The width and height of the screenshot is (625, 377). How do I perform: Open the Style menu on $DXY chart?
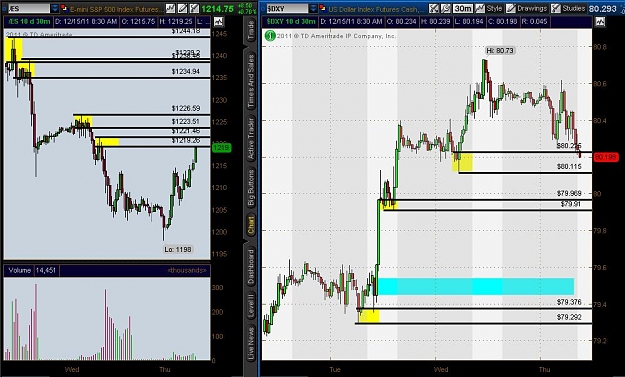pos(489,8)
